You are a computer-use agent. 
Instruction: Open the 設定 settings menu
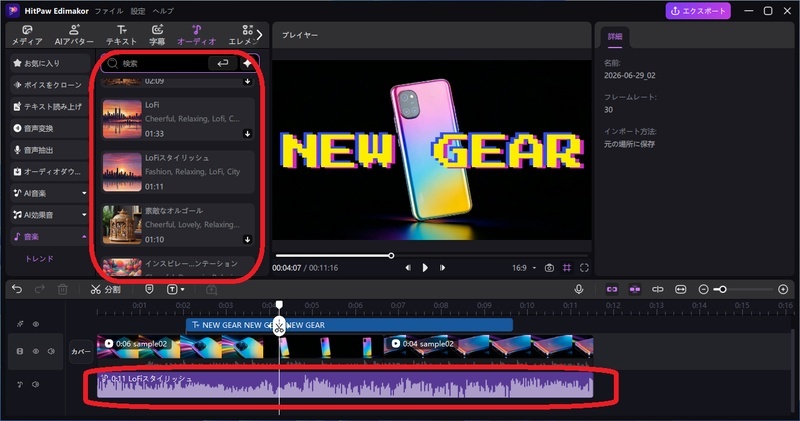point(138,11)
